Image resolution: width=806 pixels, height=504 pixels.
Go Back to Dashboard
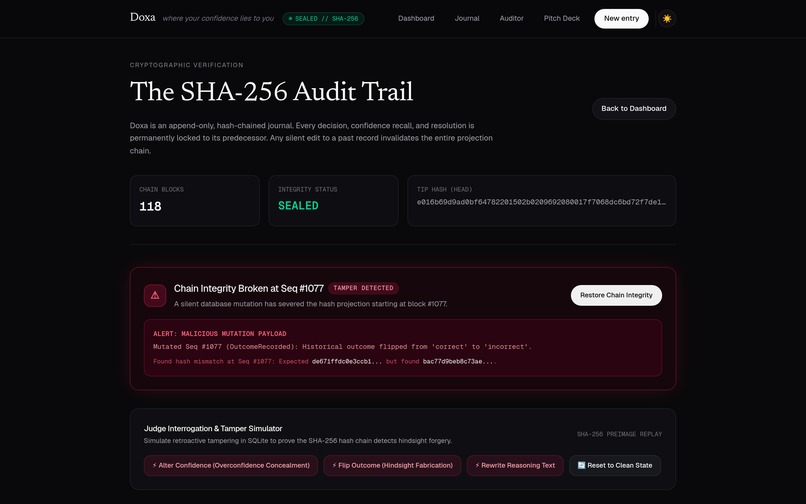coord(634,109)
